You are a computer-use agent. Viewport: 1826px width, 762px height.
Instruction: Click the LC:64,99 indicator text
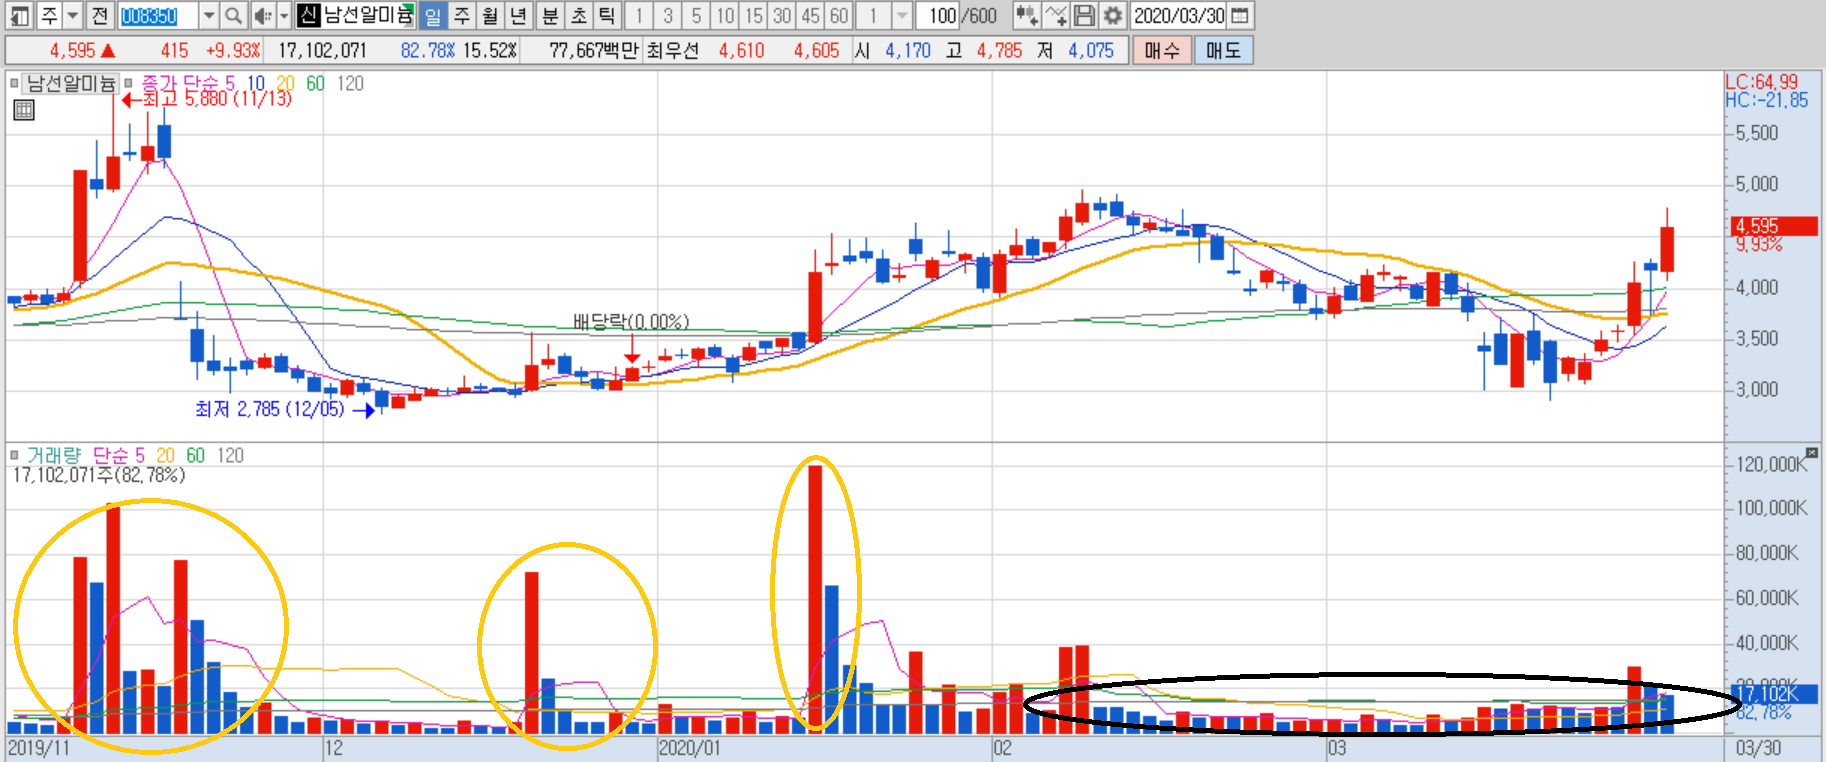[x=1761, y=82]
